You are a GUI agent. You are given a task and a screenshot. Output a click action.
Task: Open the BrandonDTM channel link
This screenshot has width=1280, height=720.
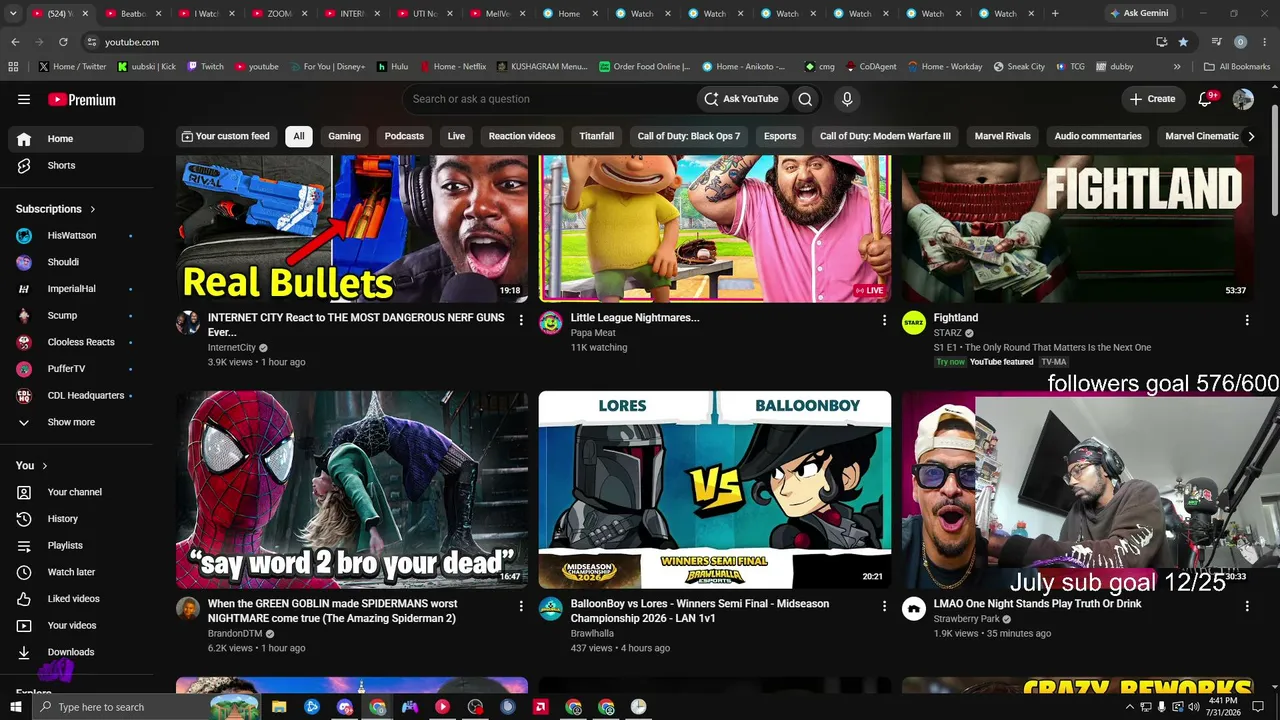[235, 633]
